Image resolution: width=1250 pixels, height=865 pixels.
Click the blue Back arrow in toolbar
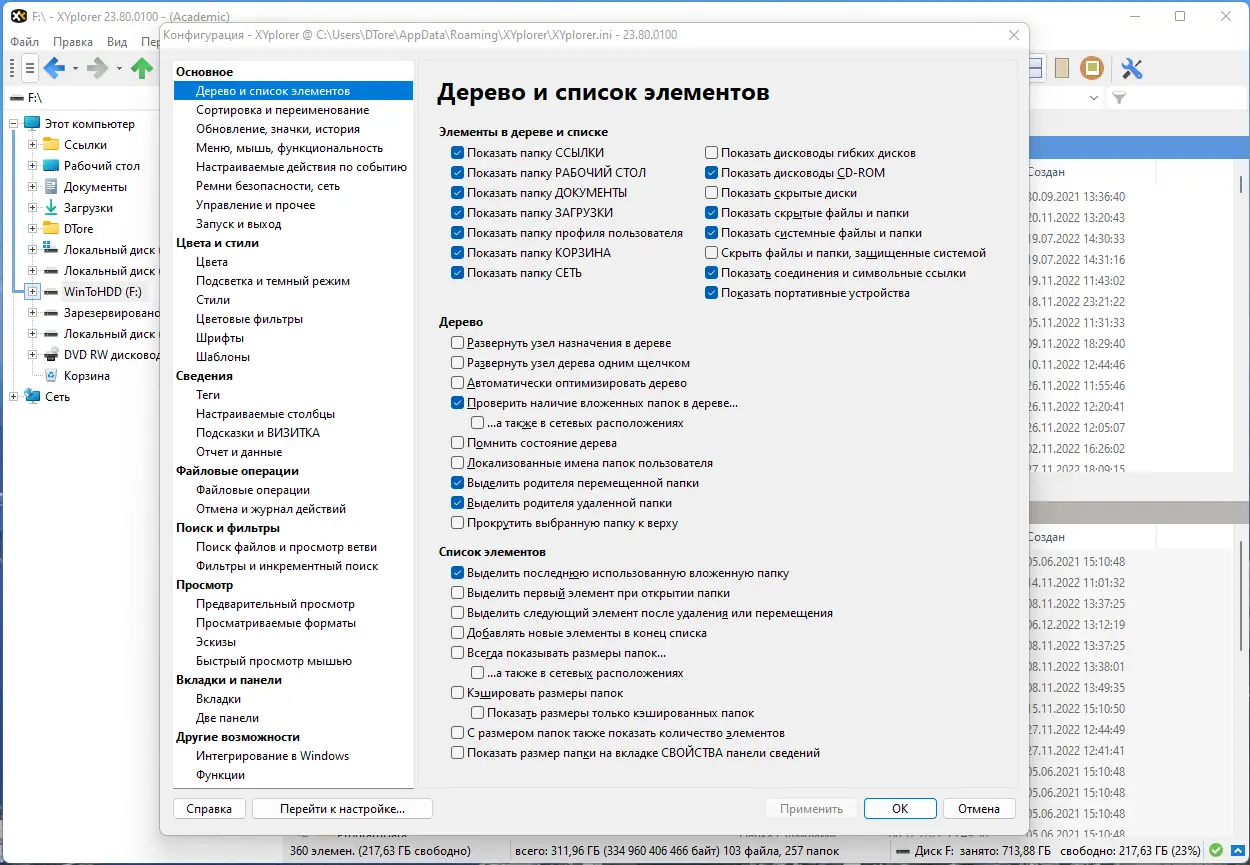[x=54, y=68]
